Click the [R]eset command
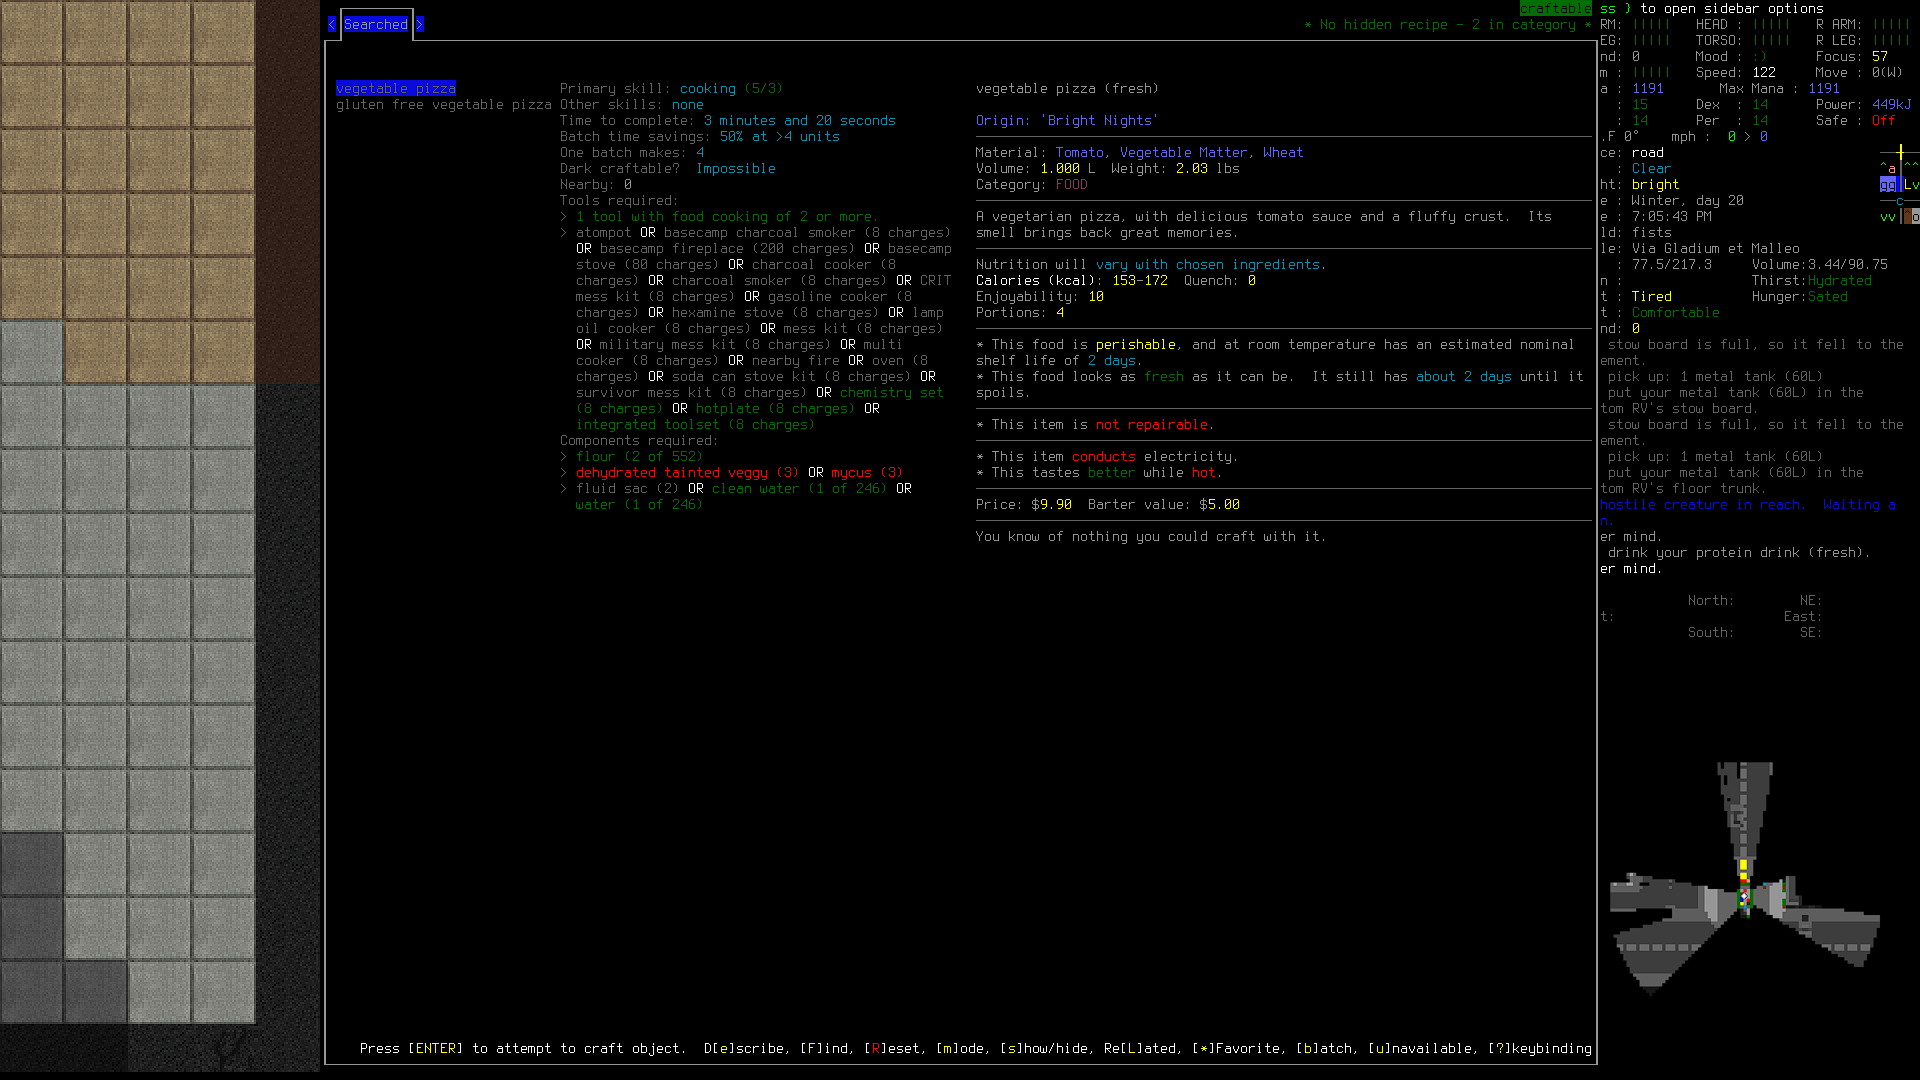The image size is (1920, 1080). click(891, 1048)
